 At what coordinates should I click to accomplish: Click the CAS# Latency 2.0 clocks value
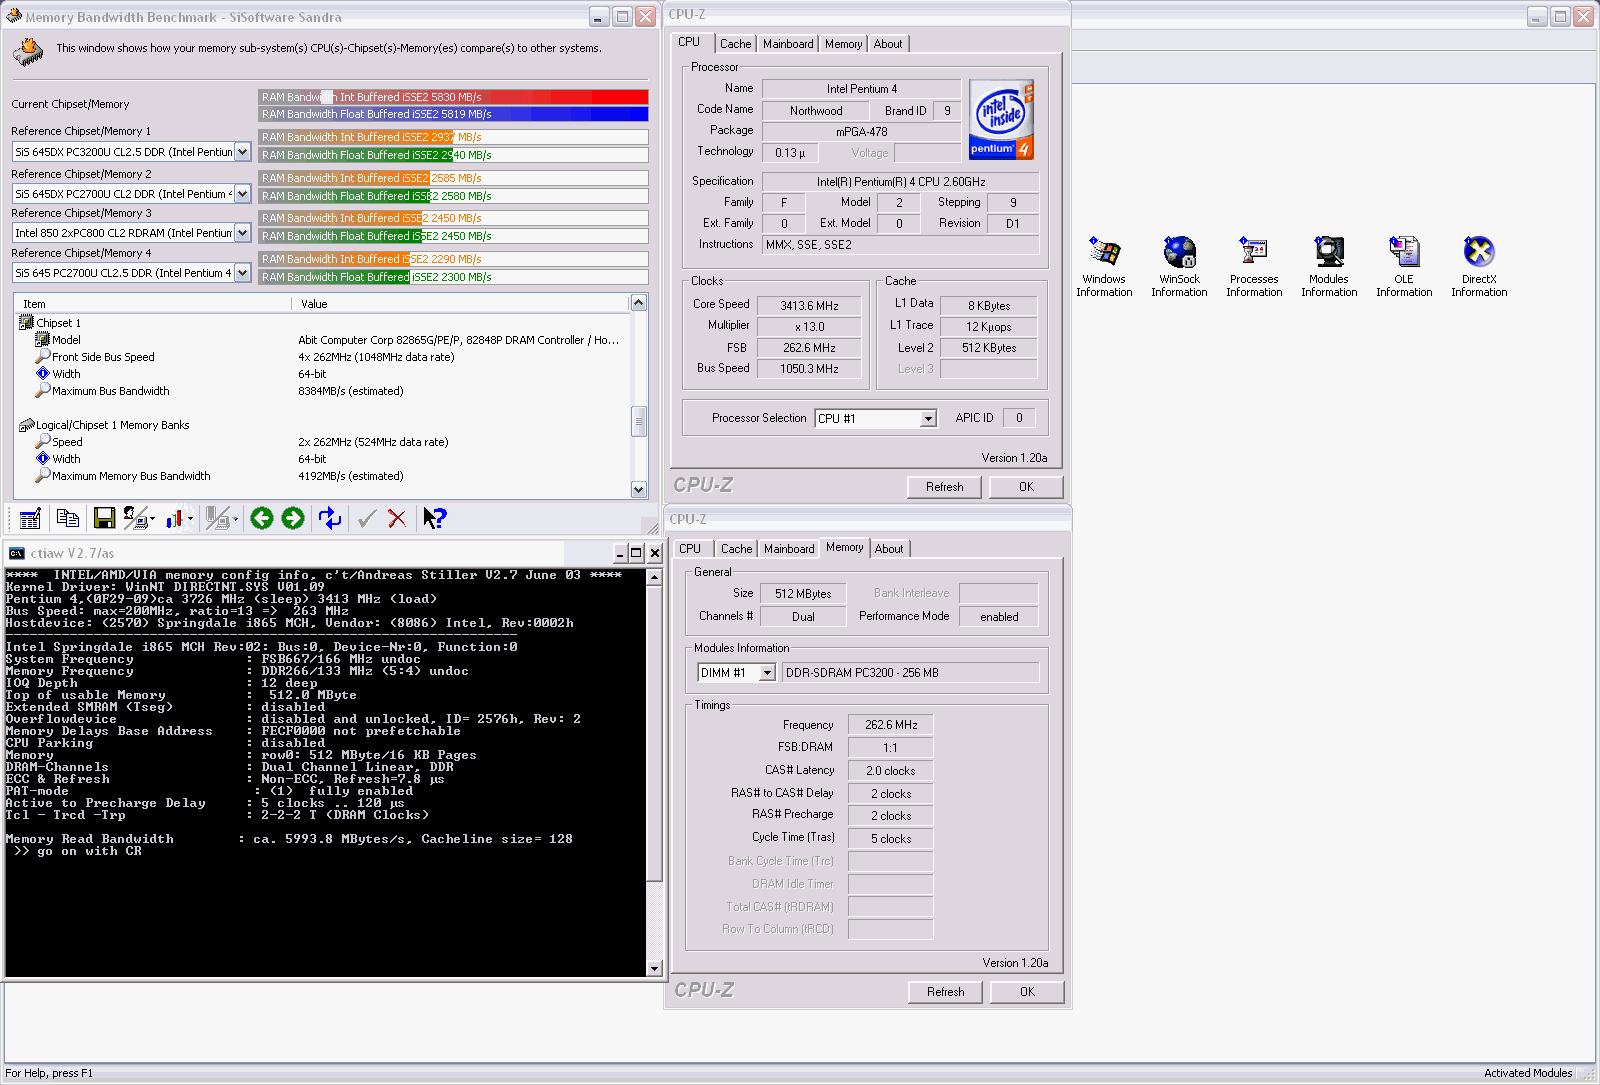point(890,771)
